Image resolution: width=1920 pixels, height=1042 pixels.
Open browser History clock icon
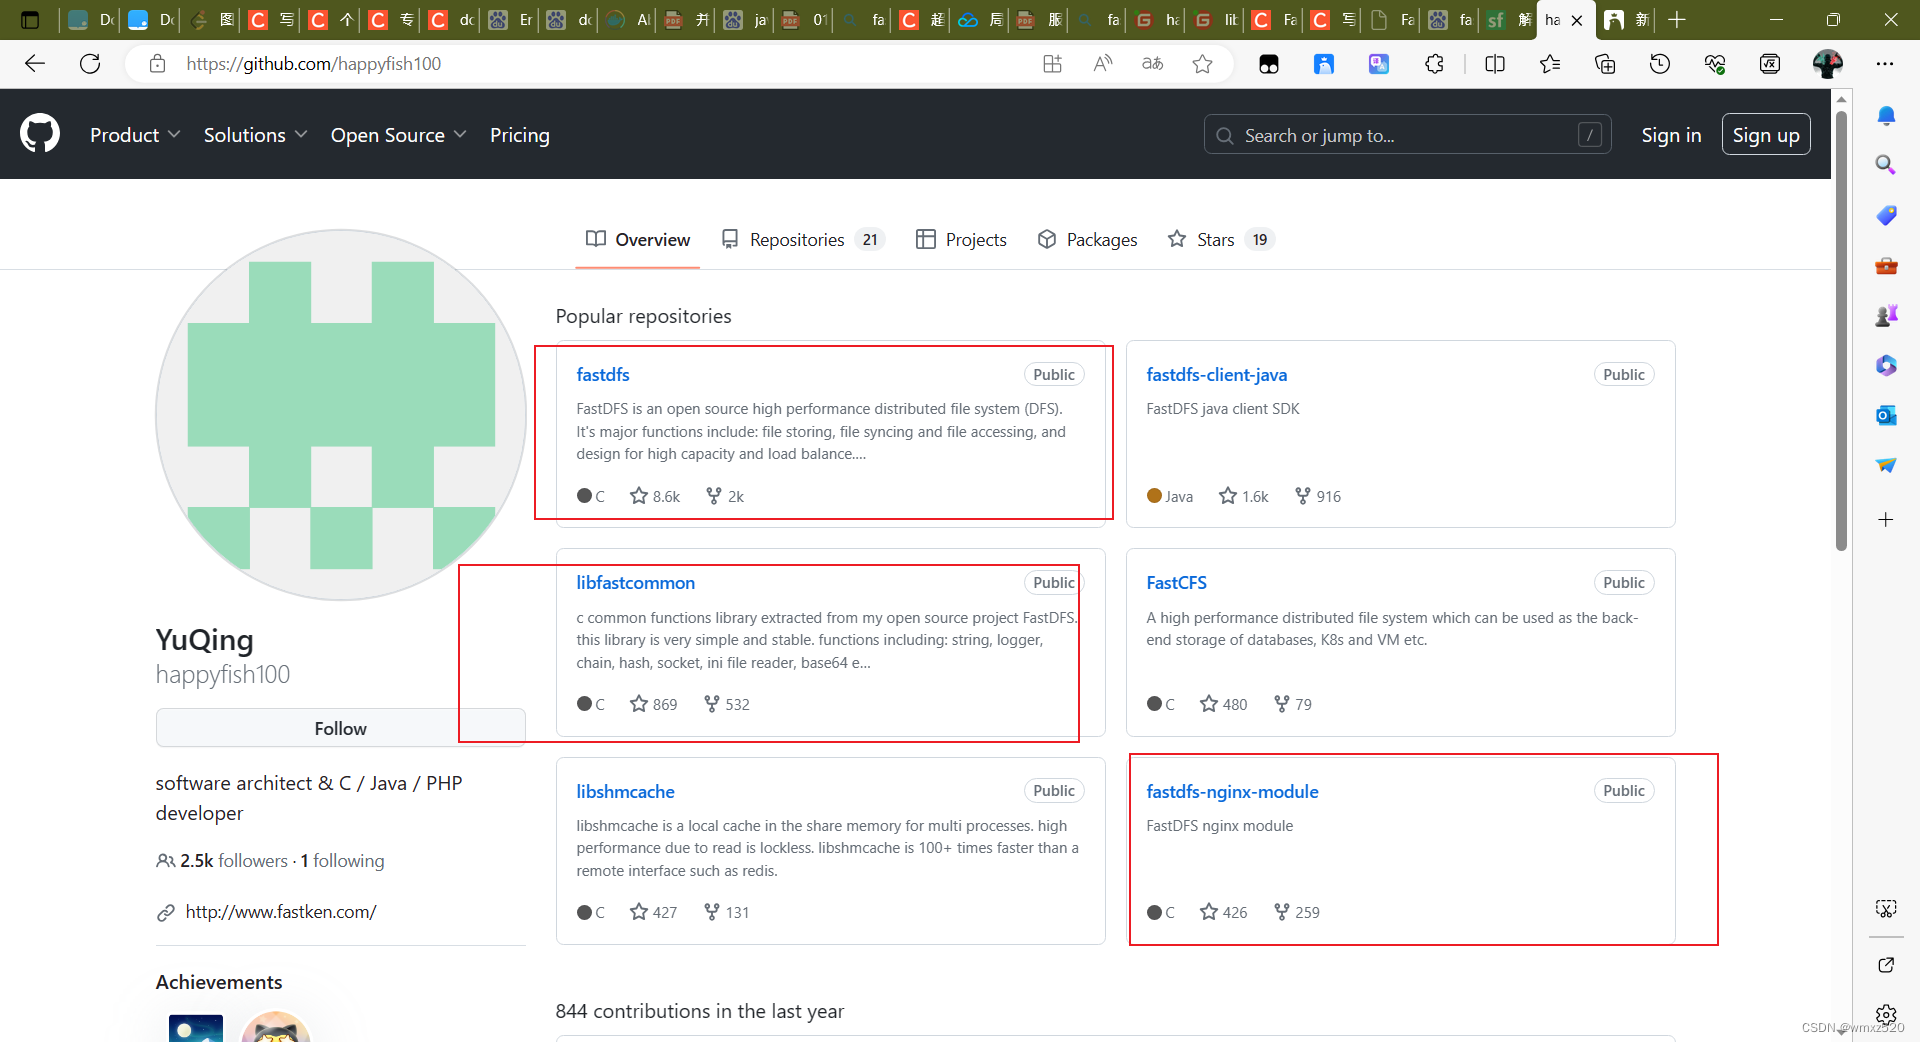tap(1660, 64)
